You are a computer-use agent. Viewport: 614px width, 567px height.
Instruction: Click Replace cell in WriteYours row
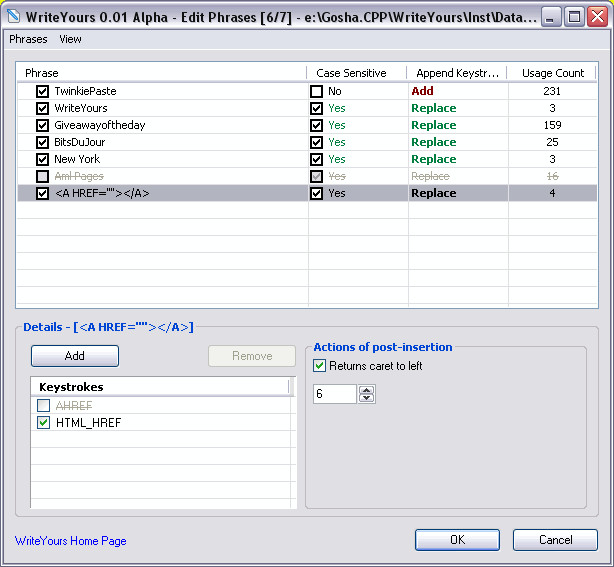[434, 108]
